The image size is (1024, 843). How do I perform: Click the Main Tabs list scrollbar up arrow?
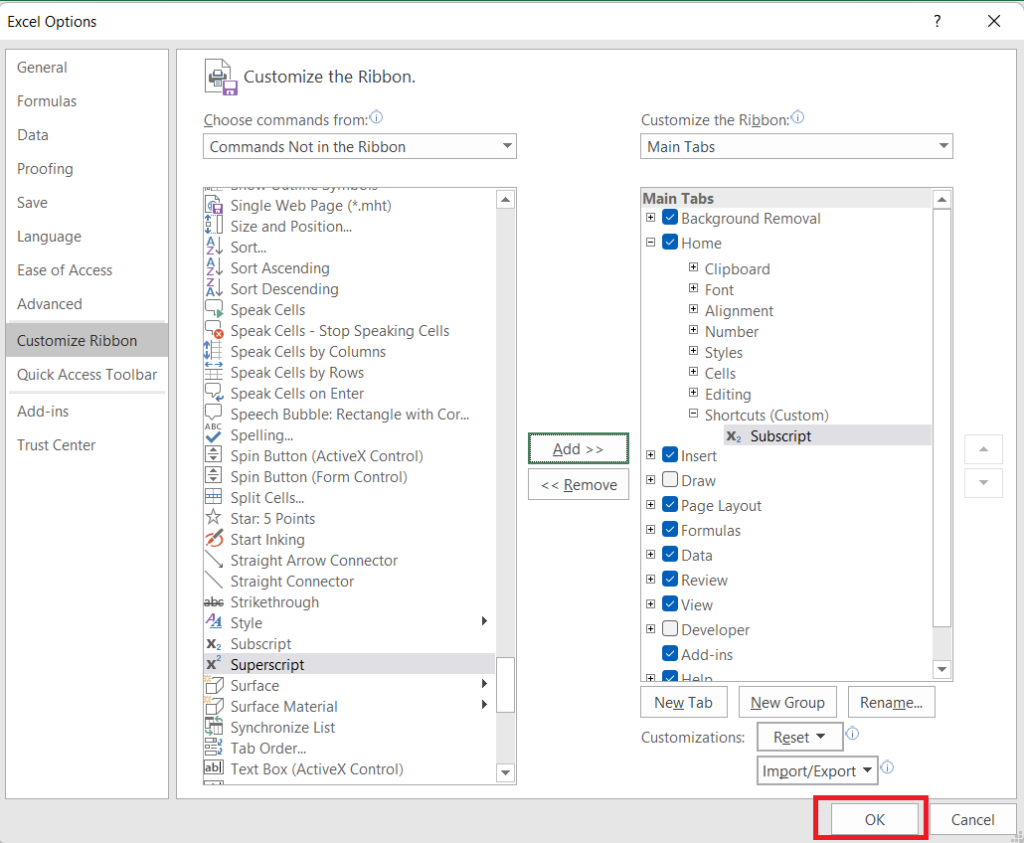point(942,199)
